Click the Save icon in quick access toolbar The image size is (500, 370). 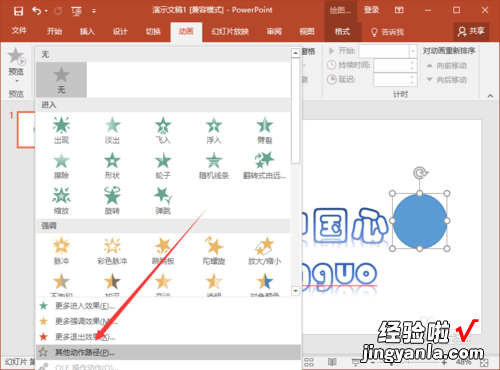tap(18, 11)
